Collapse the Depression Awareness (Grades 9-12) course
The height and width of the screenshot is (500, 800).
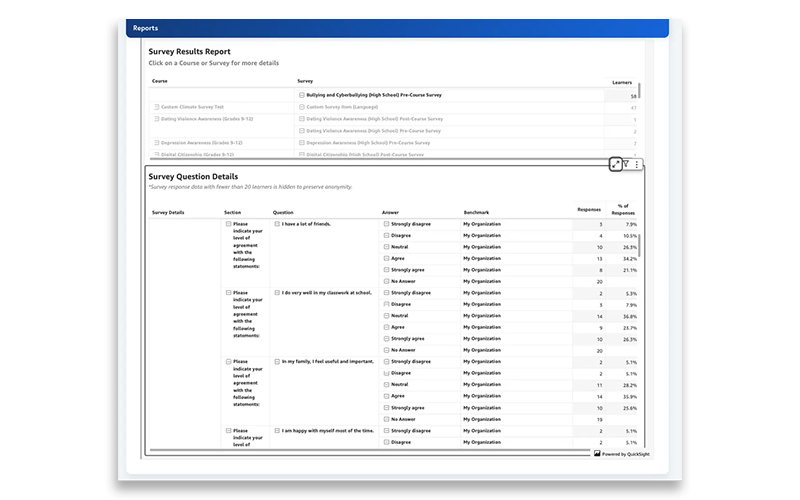click(x=156, y=143)
